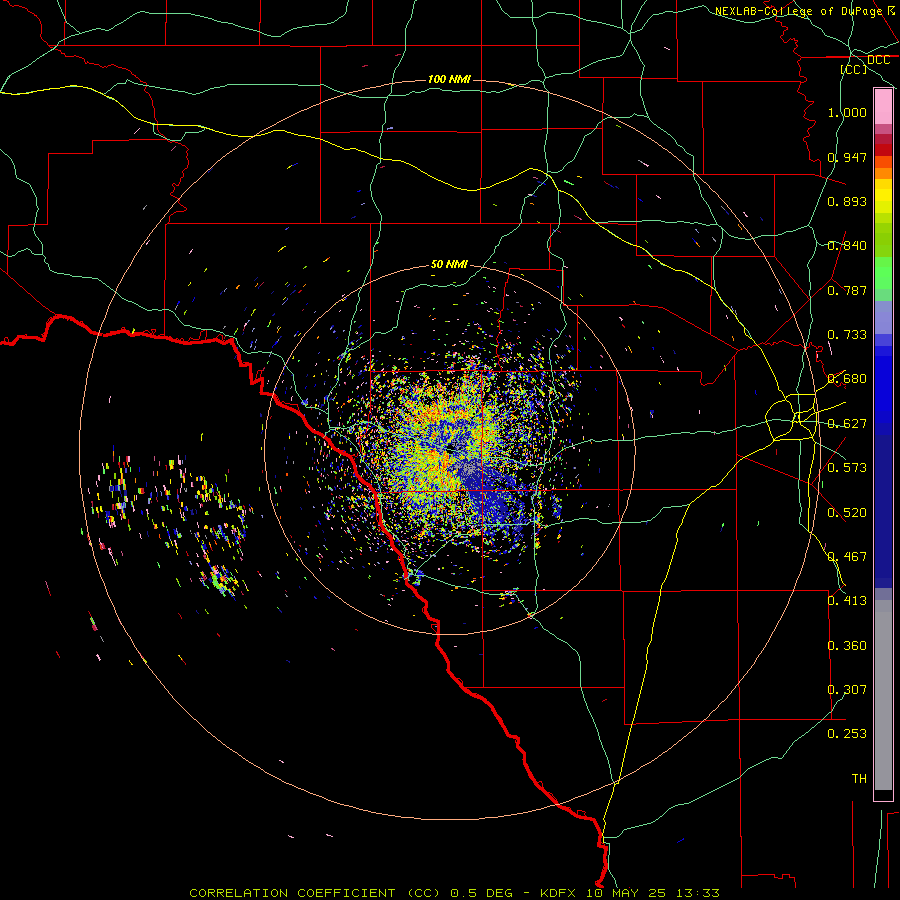The height and width of the screenshot is (900, 900).
Task: Select the 0.360 scale value
Action: [847, 646]
